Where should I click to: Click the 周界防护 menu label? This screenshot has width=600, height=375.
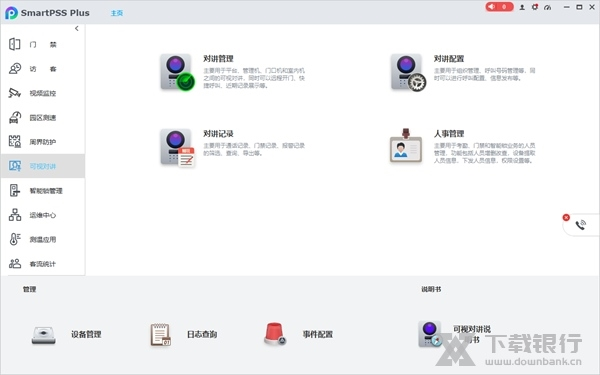click(43, 142)
